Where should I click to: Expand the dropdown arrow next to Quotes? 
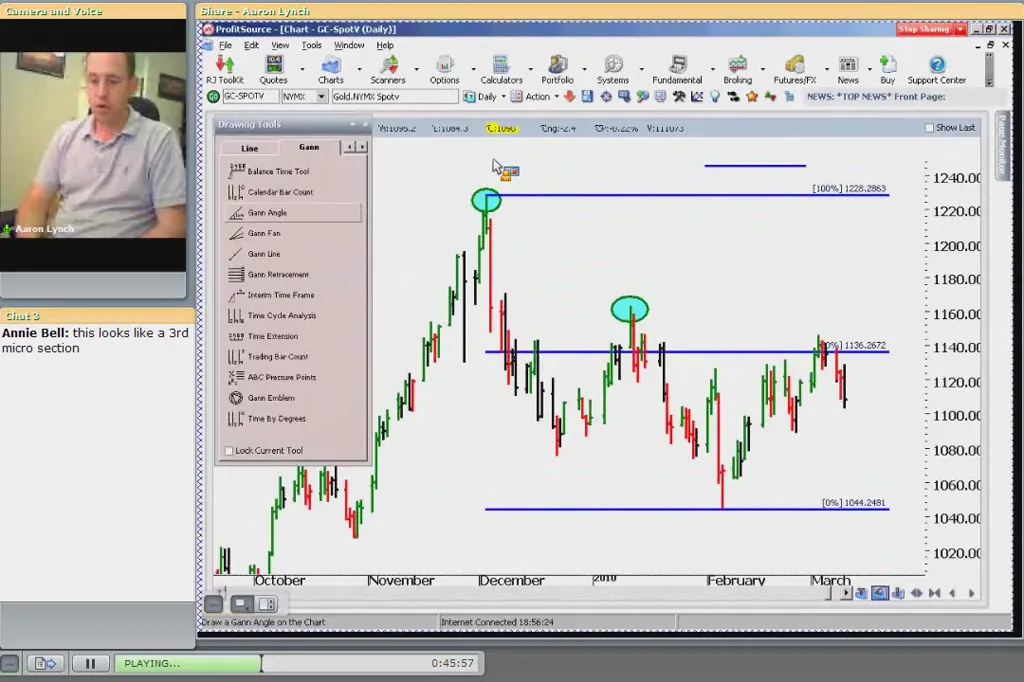pyautogui.click(x=302, y=69)
